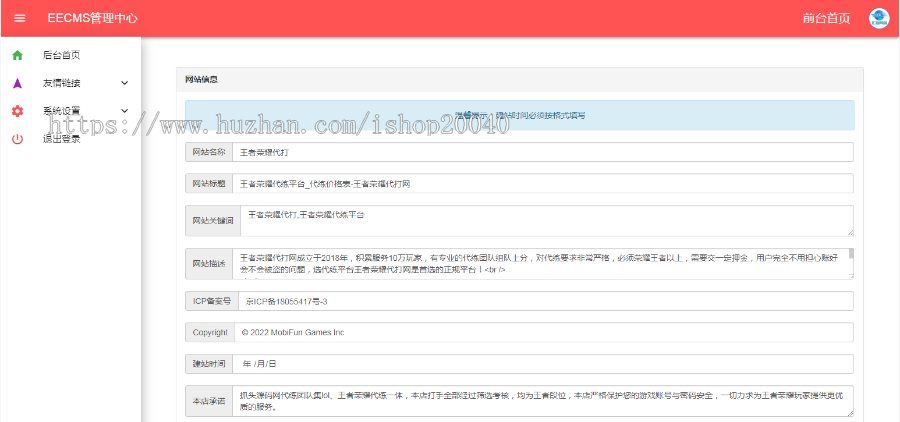900x422 pixels.
Task: Open the 建站时间 date field
Action: pos(542,364)
